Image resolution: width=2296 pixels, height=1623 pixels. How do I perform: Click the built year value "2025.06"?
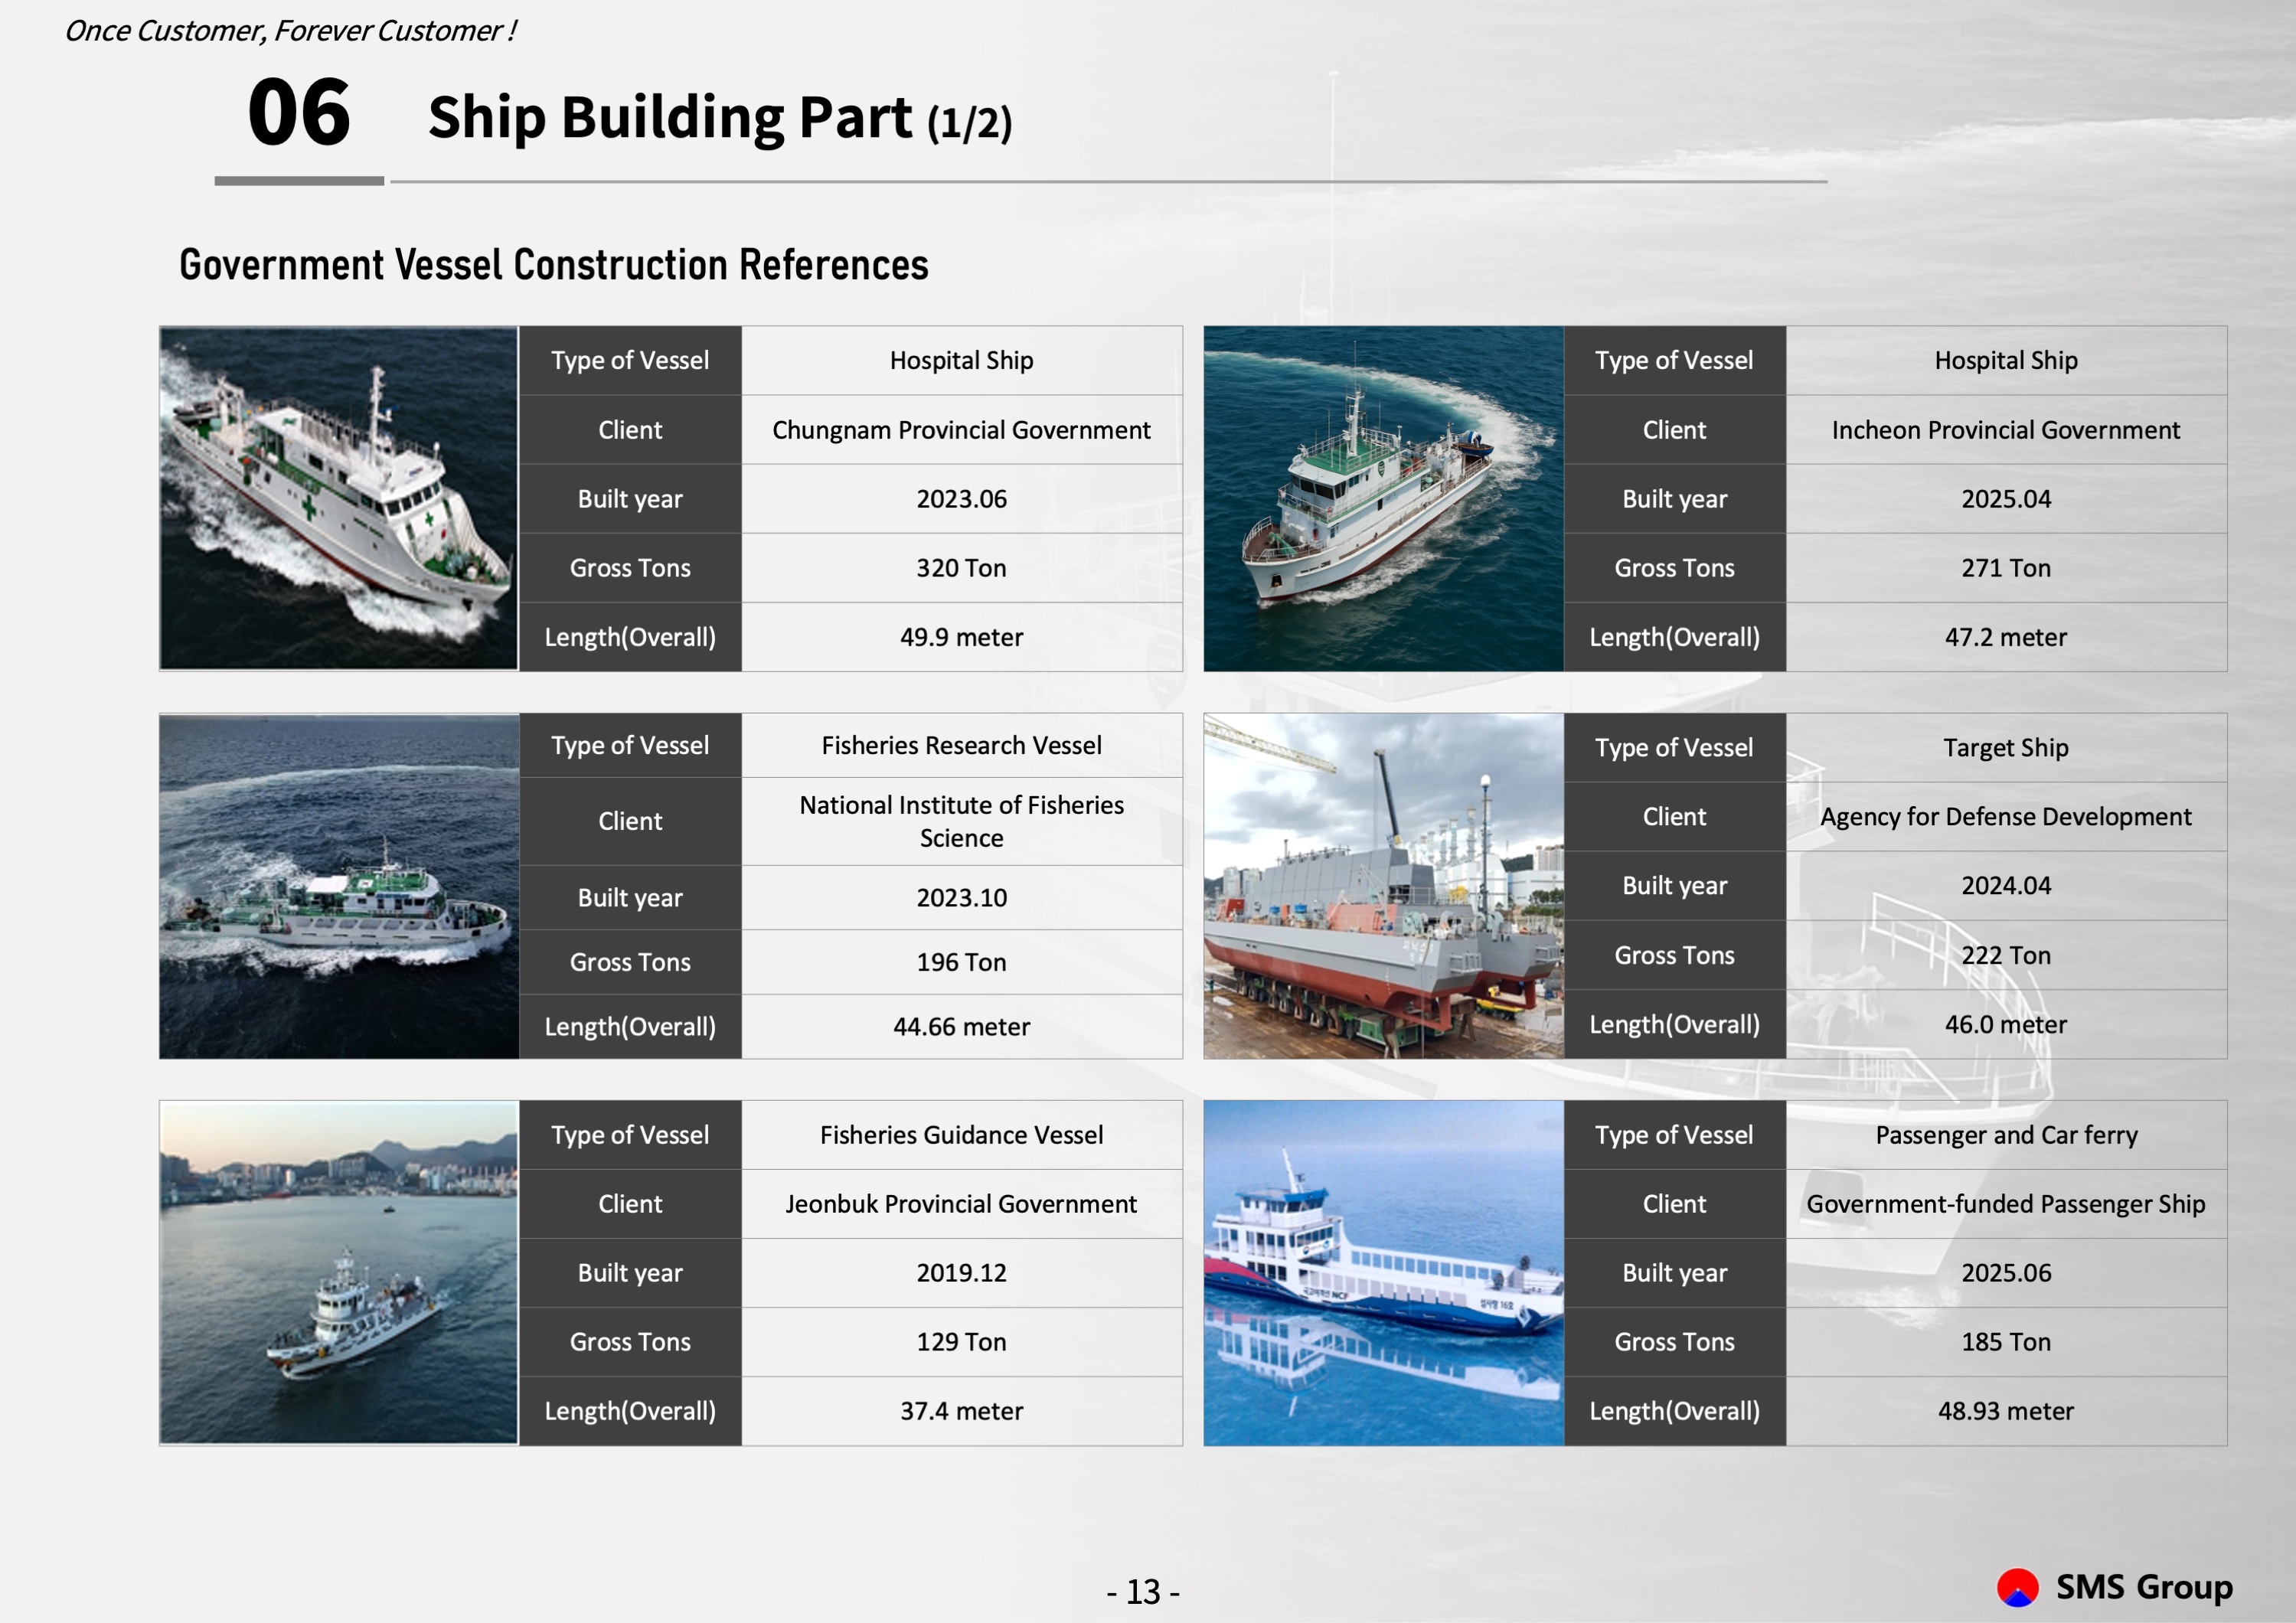coord(2006,1273)
